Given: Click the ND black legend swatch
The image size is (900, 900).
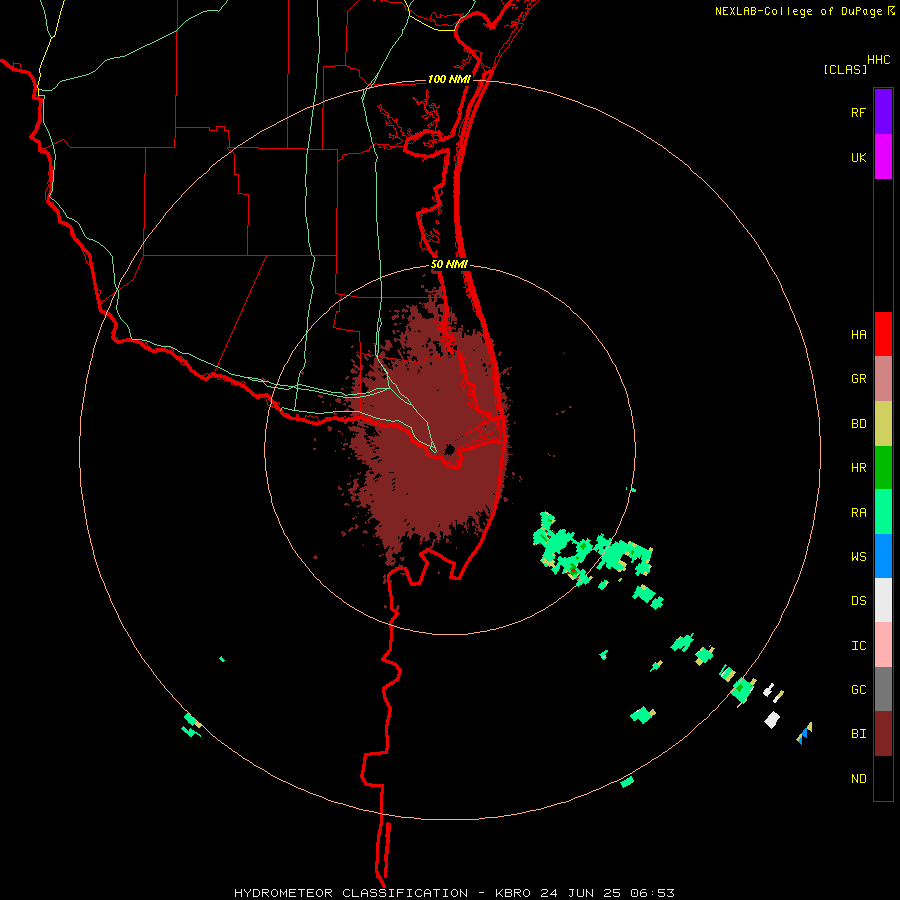Looking at the screenshot, I should [x=883, y=778].
